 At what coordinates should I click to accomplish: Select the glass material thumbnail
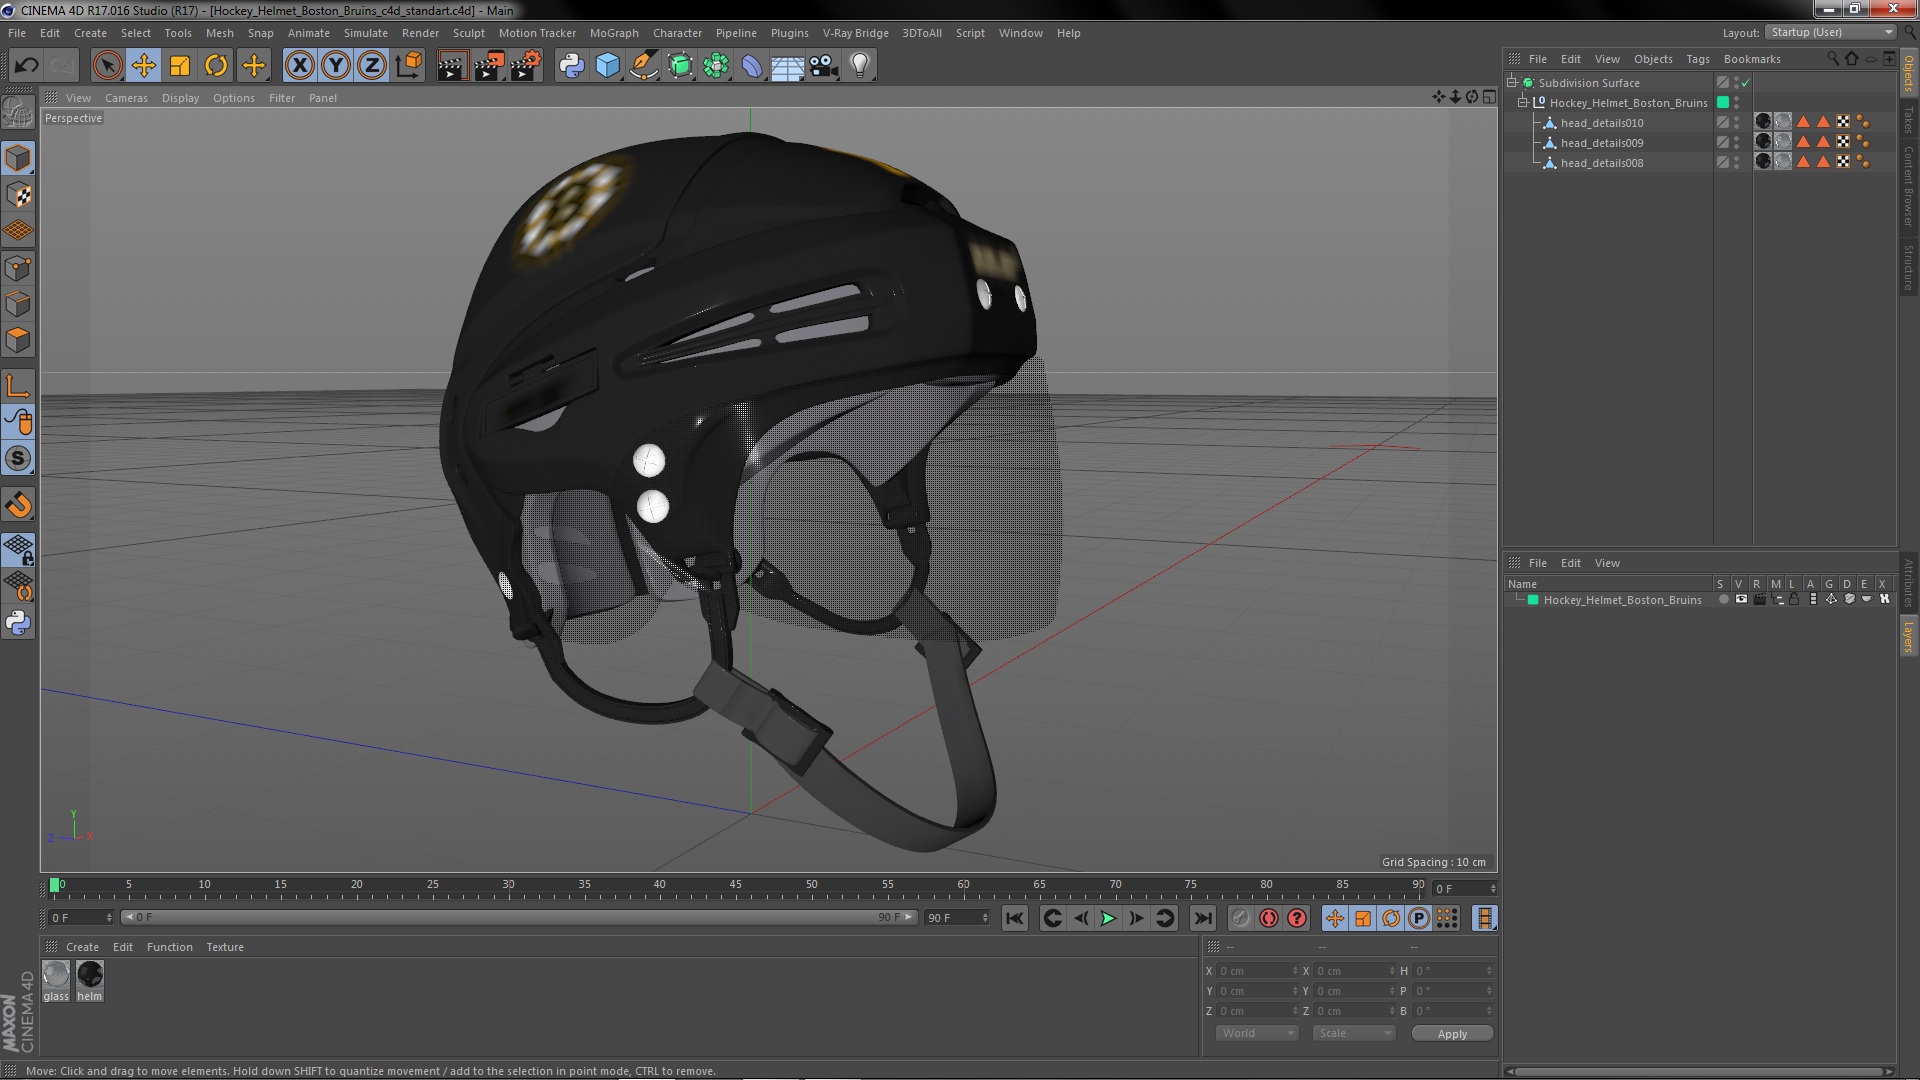(56, 975)
